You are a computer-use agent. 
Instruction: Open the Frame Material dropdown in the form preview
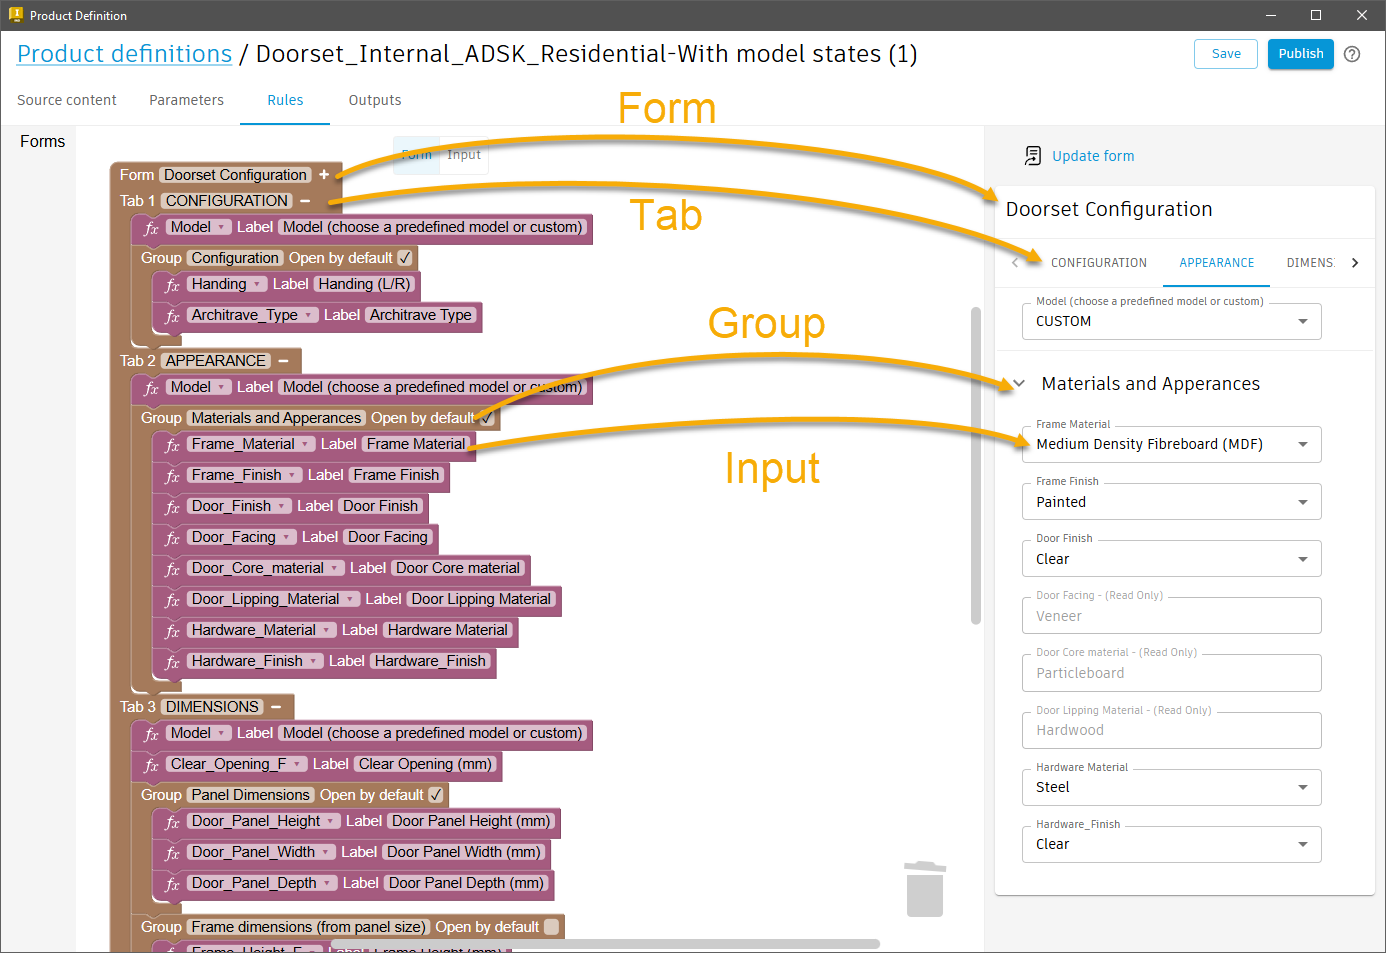pyautogui.click(x=1172, y=444)
